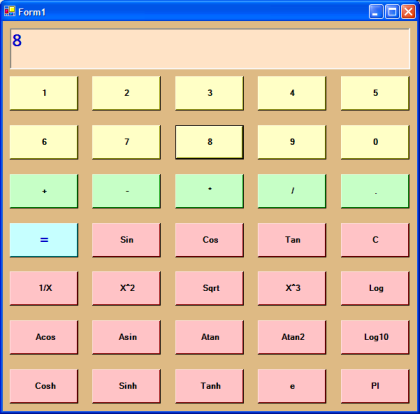This screenshot has height=414, width=420.
Task: Click the Atan2 button
Action: click(292, 337)
